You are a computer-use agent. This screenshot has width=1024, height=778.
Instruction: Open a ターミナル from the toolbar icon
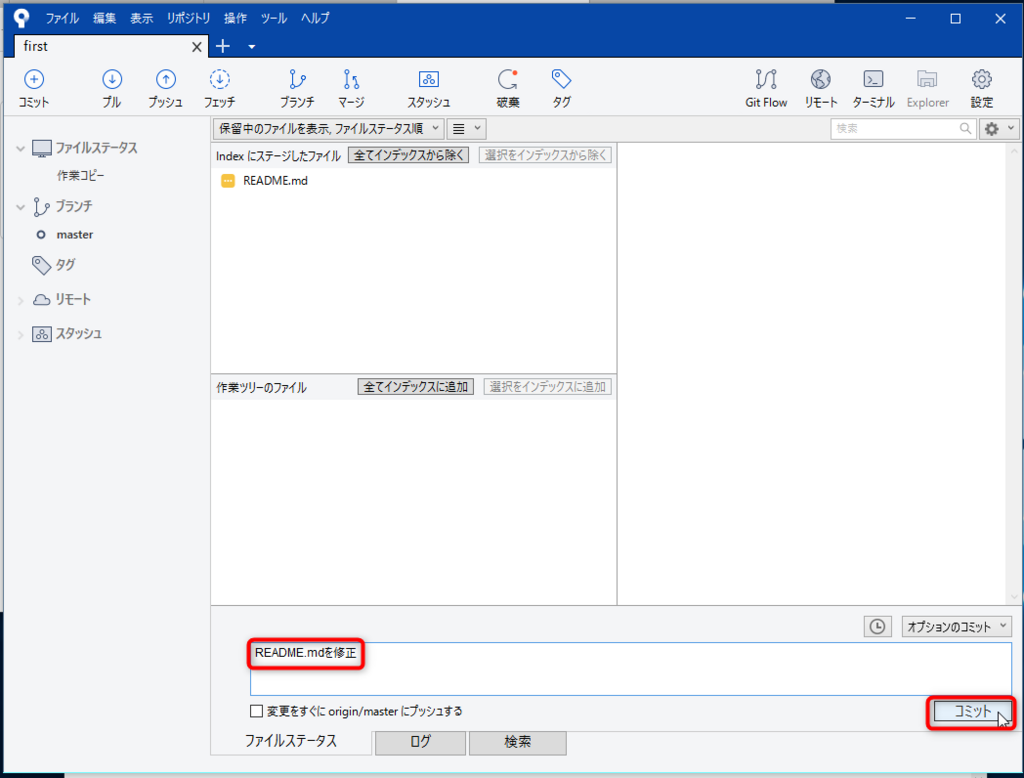click(x=873, y=87)
